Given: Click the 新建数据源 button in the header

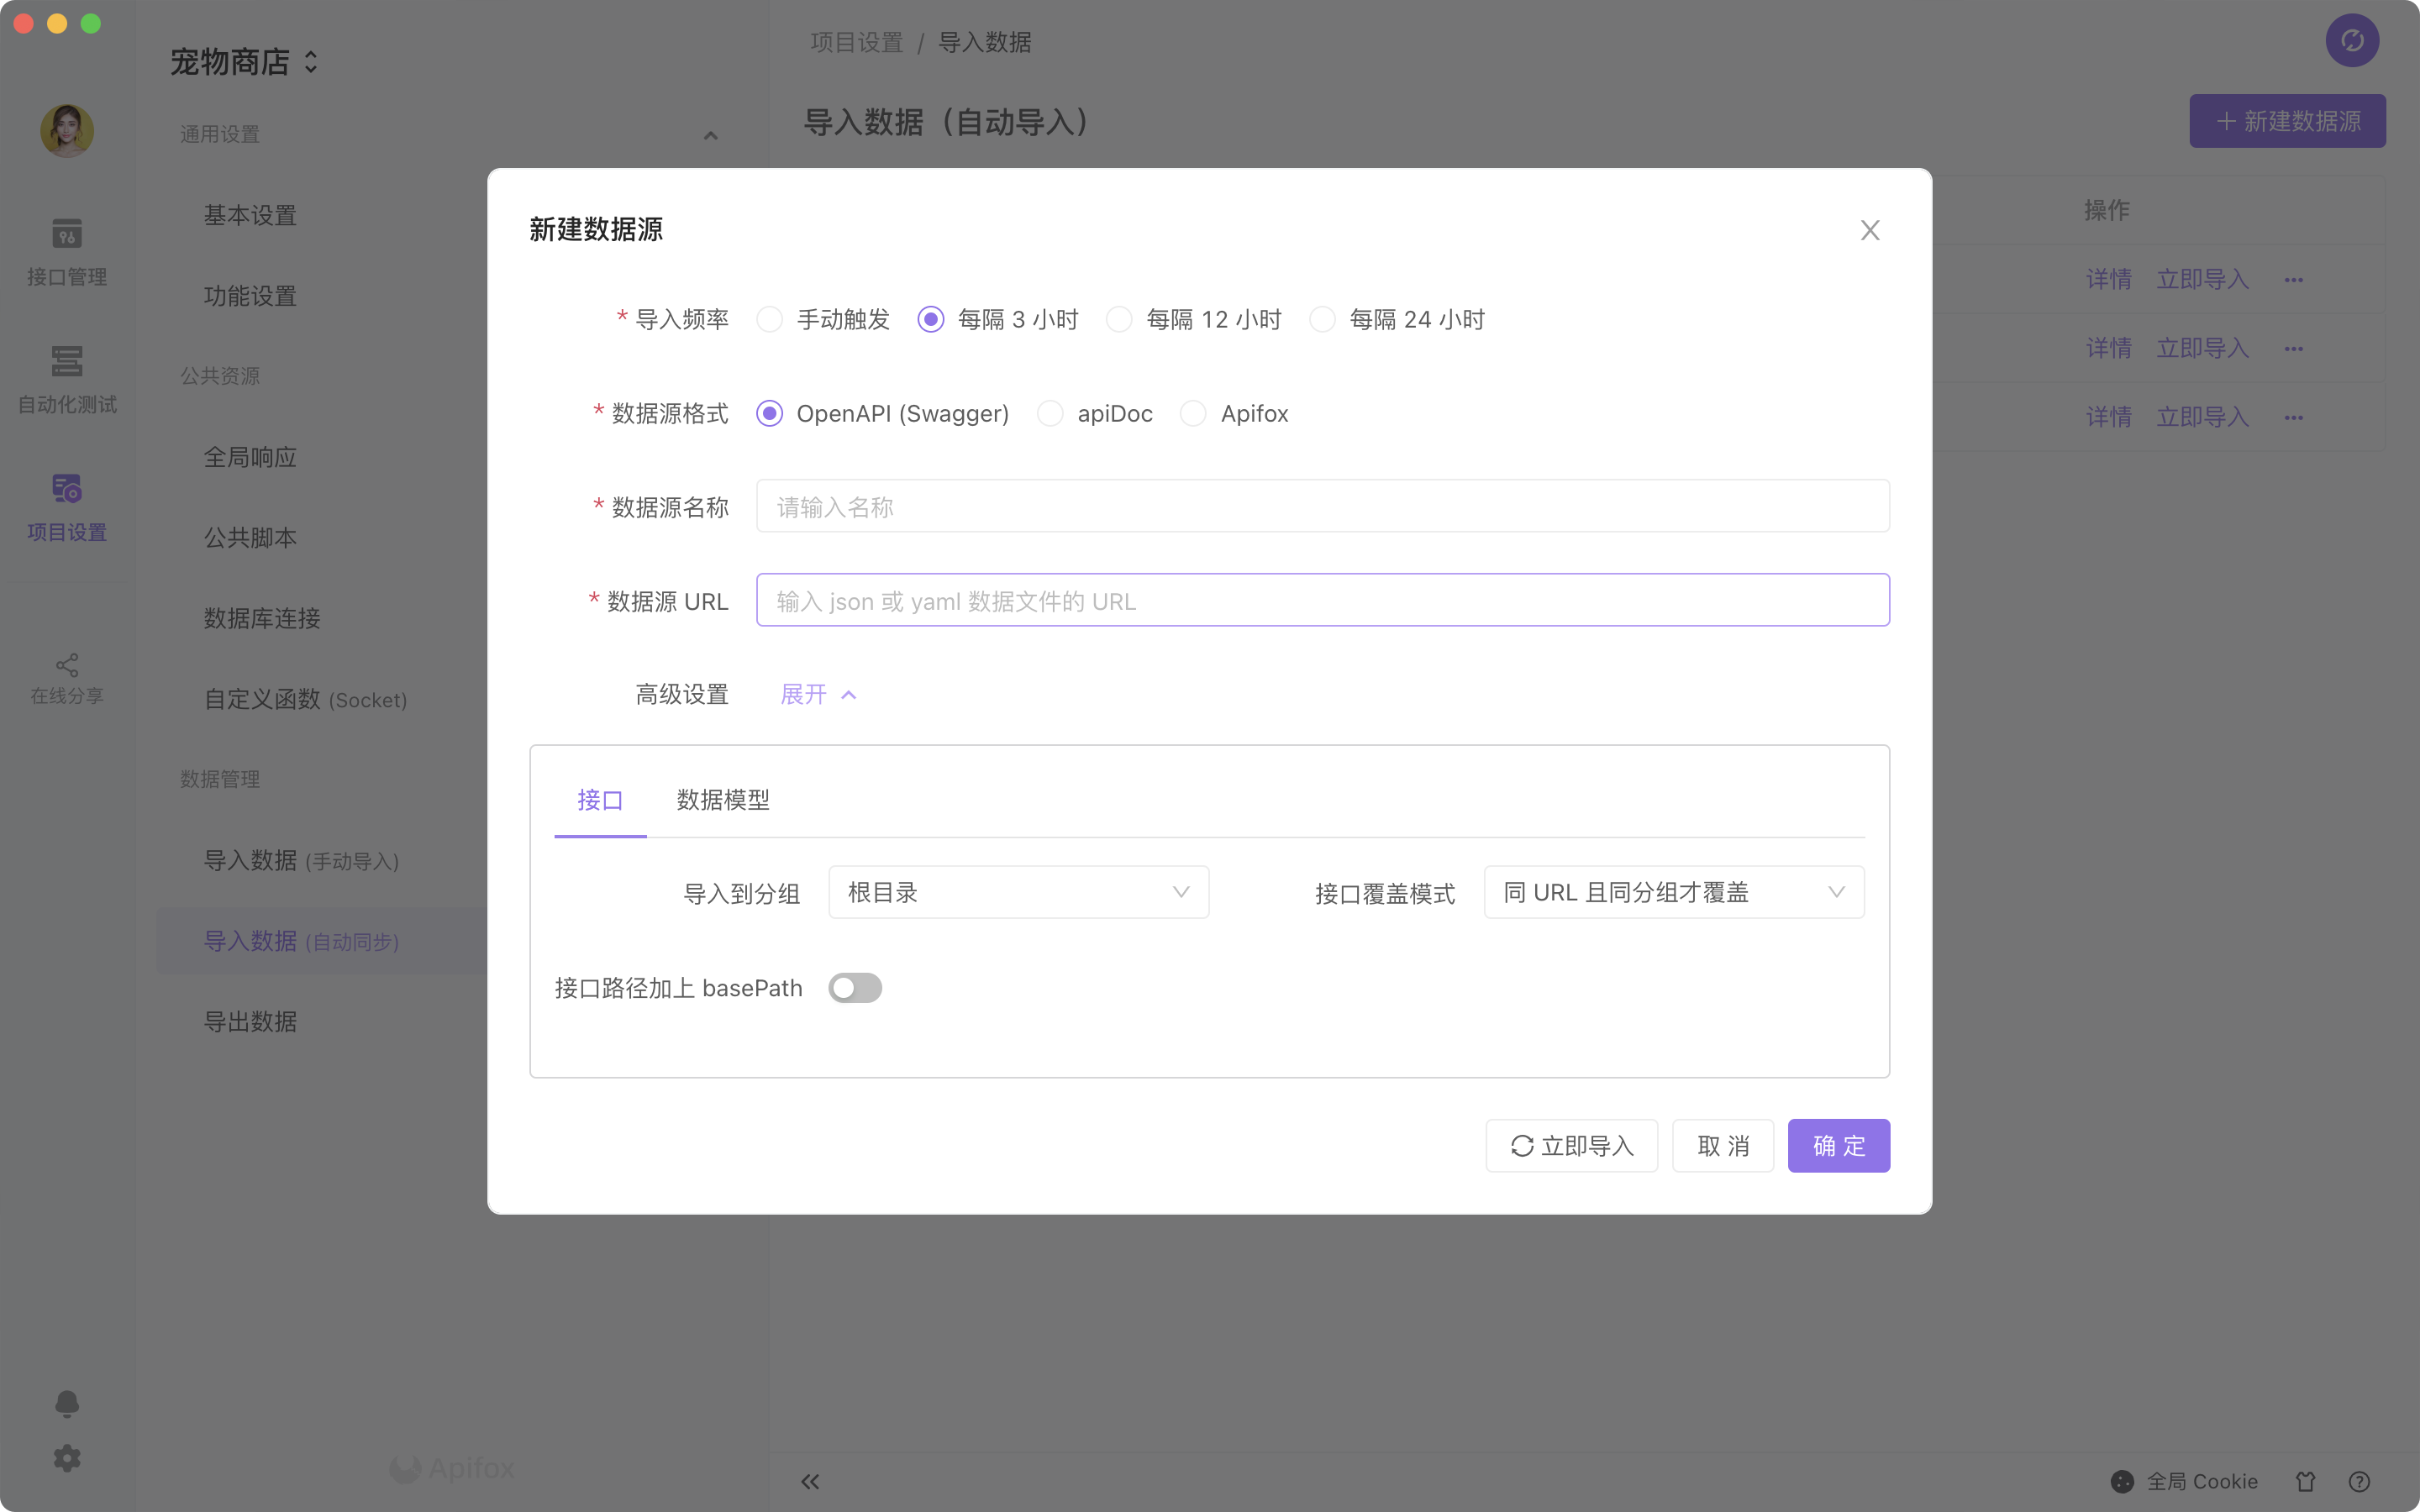Looking at the screenshot, I should tap(2287, 121).
